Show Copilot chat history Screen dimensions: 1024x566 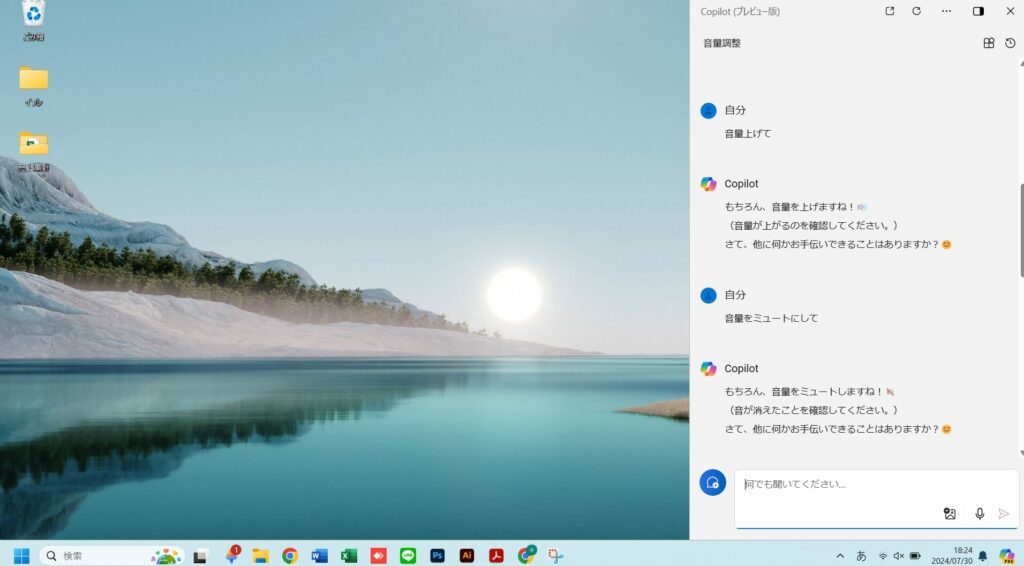(1010, 43)
